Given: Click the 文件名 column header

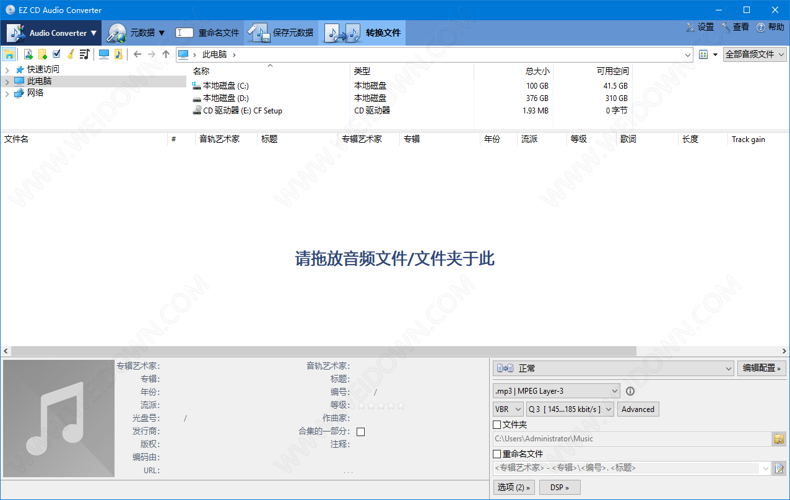Looking at the screenshot, I should click(16, 139).
